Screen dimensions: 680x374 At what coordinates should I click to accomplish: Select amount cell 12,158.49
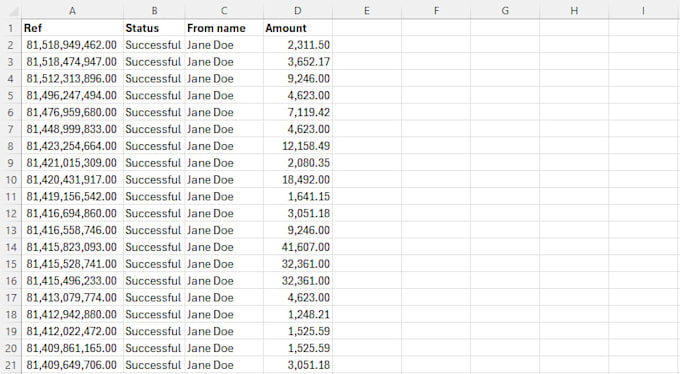pos(298,146)
